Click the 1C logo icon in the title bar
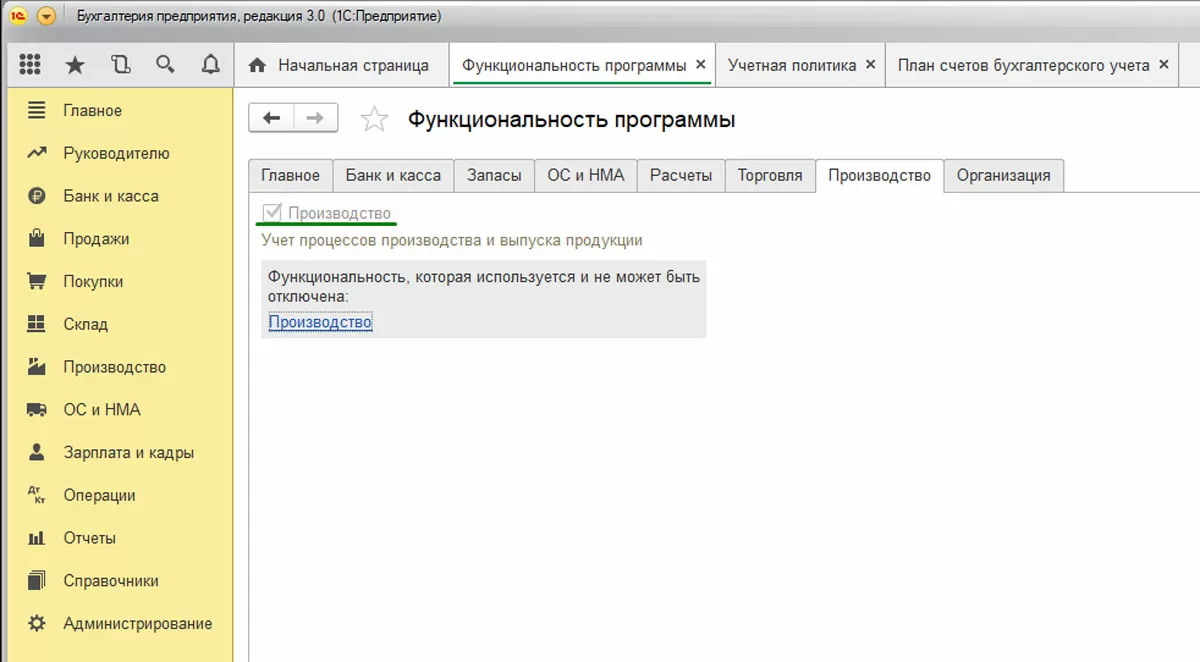This screenshot has width=1200, height=662. (17, 16)
